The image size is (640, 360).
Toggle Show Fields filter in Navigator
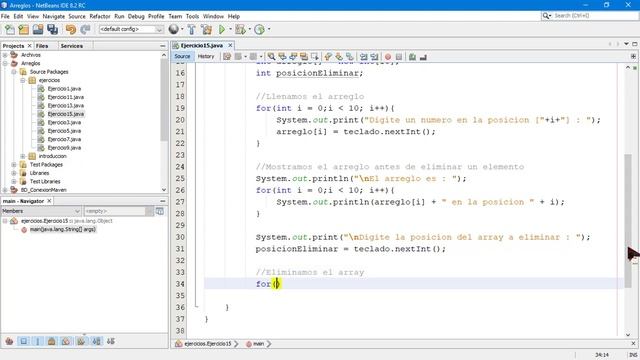click(x=23, y=341)
